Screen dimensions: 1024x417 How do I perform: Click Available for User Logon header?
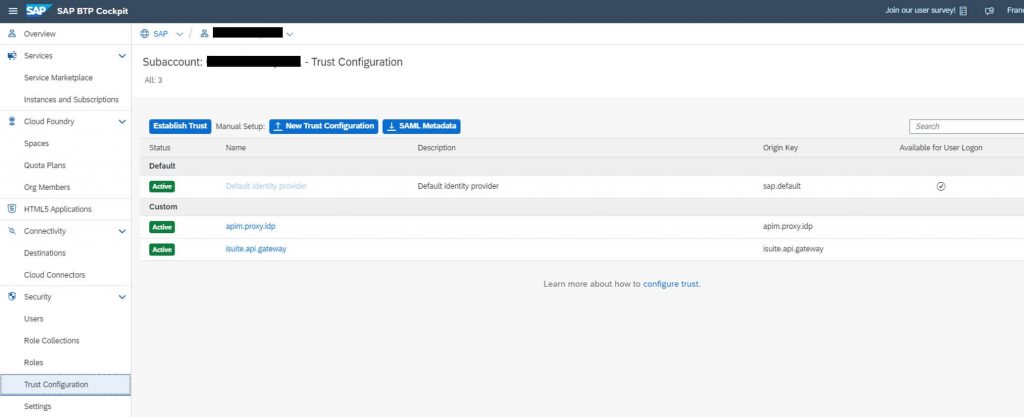tap(941, 148)
